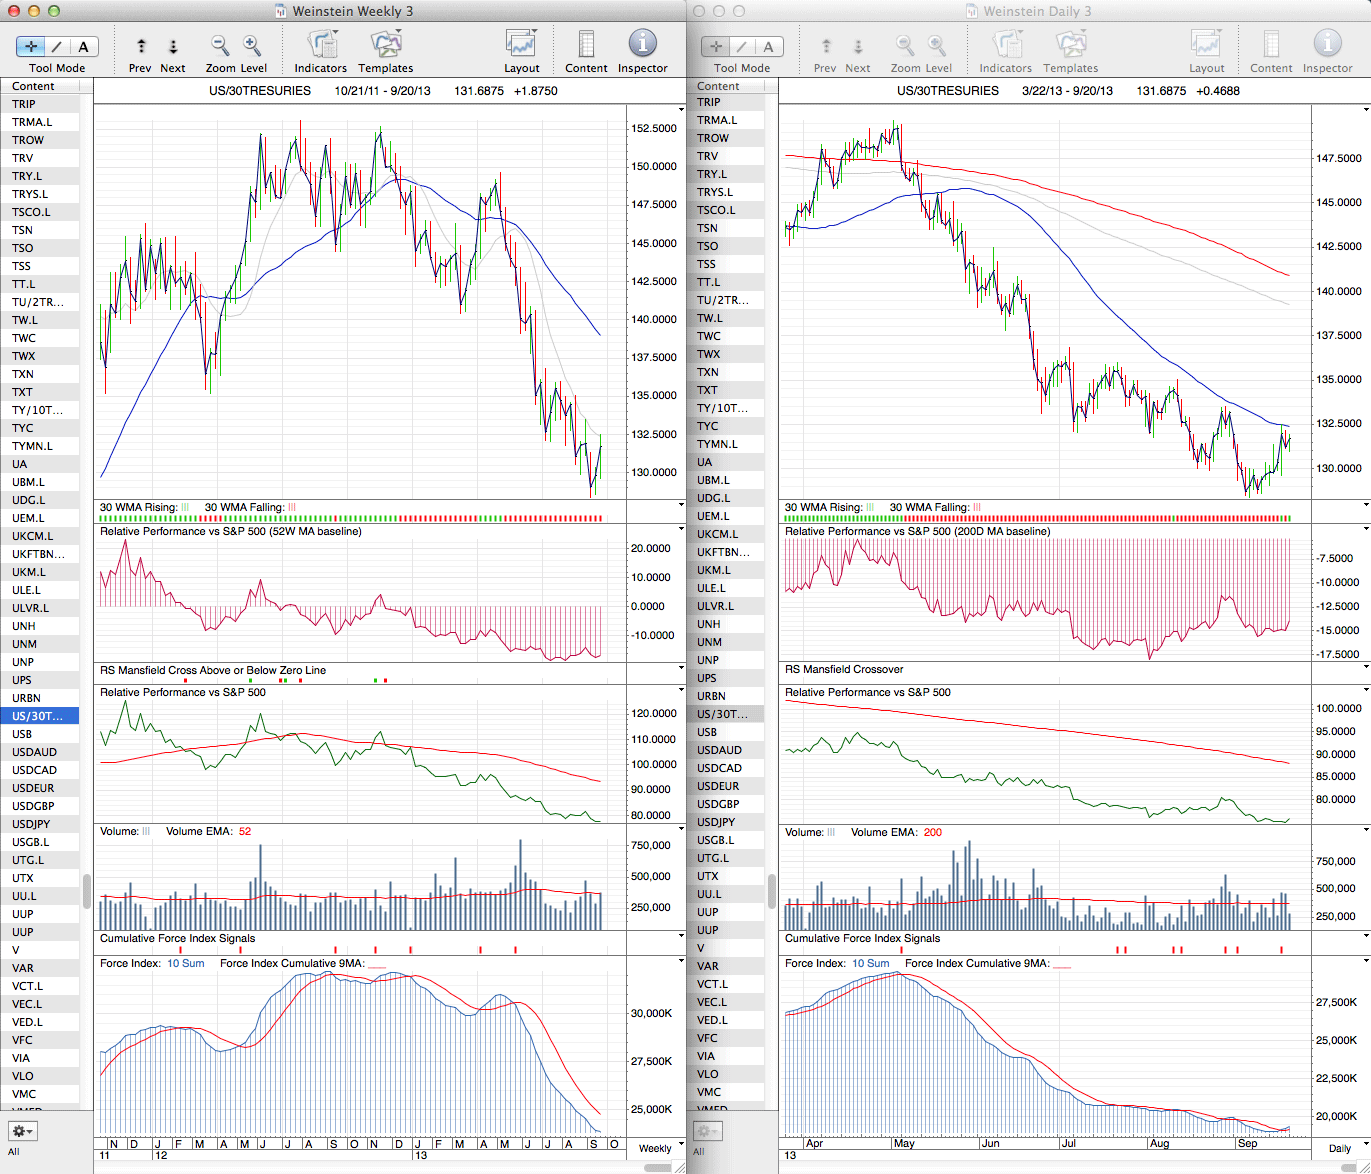The height and width of the screenshot is (1174, 1371).
Task: Open Indicators in the Weekly window toolbar
Action: [321, 46]
